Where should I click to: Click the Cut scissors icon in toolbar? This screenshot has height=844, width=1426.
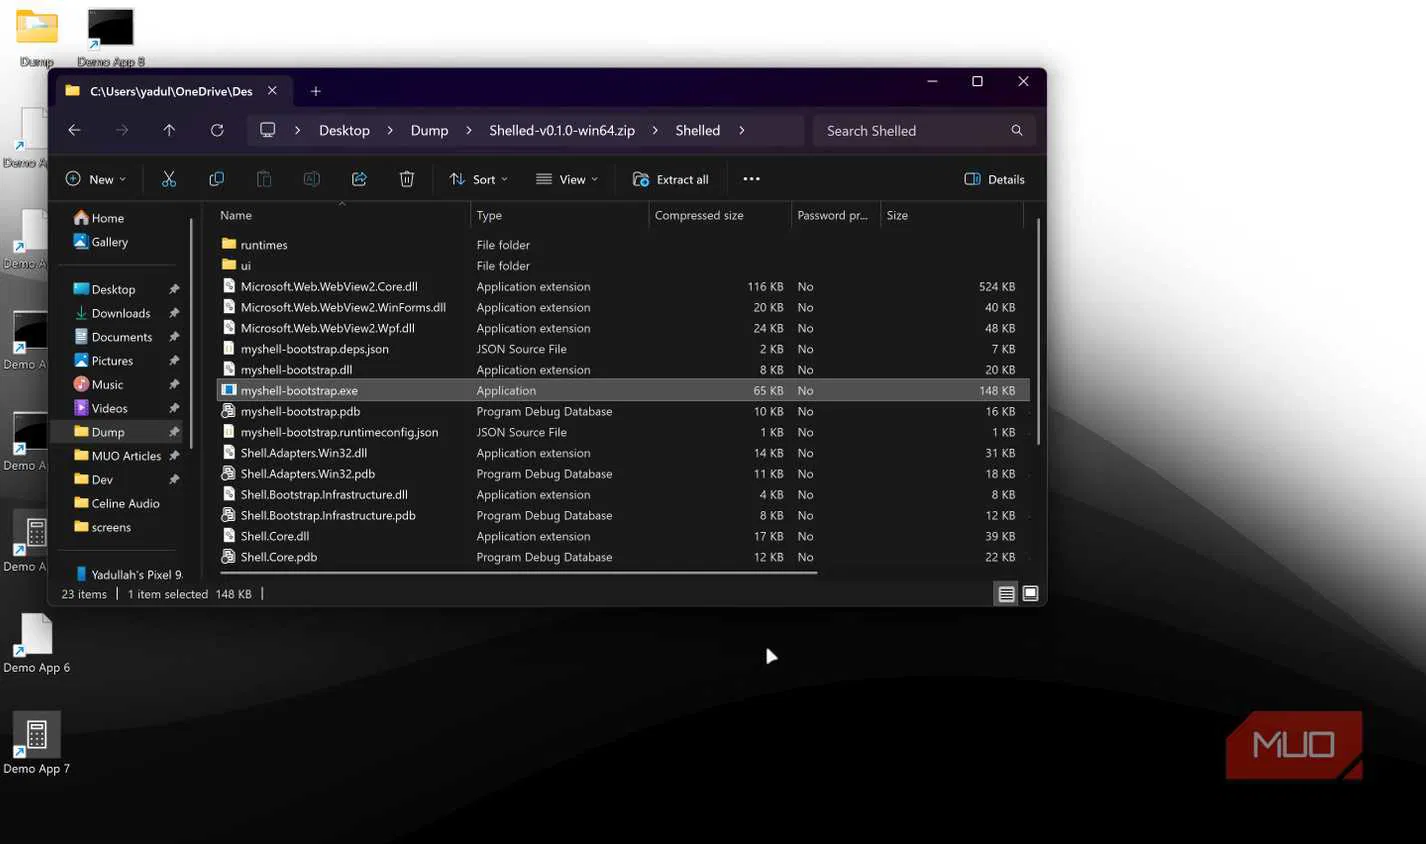coord(169,179)
